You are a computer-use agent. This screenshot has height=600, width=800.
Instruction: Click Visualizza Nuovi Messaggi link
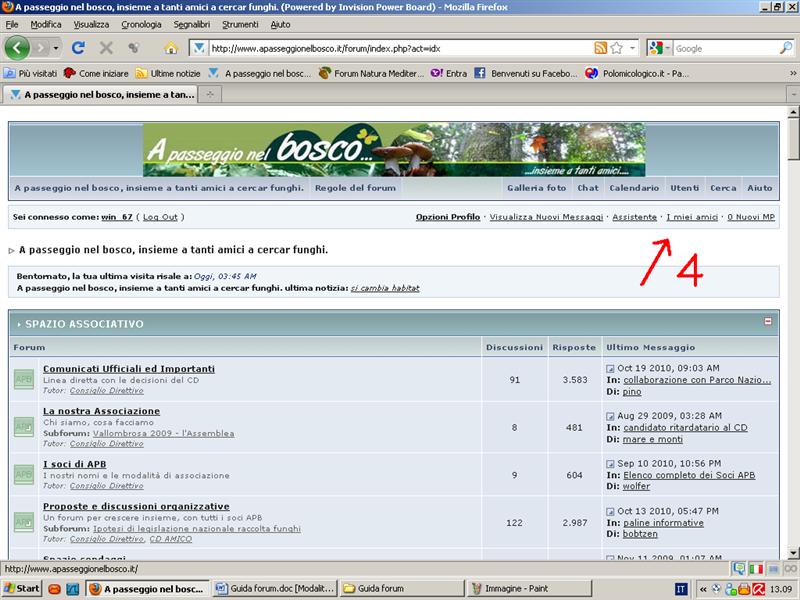(546, 217)
